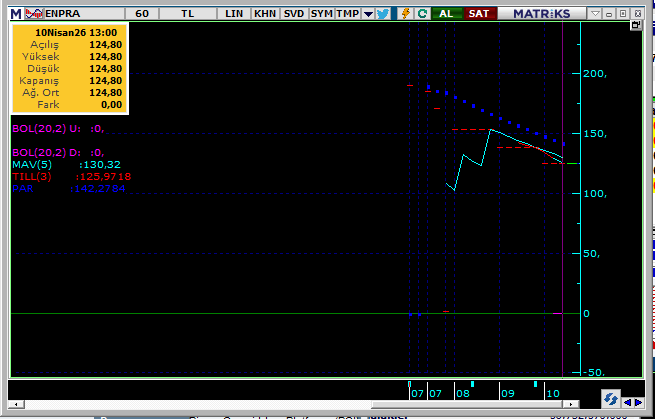Click the lightning bolt icon
This screenshot has width=655, height=419.
pyautogui.click(x=404, y=14)
